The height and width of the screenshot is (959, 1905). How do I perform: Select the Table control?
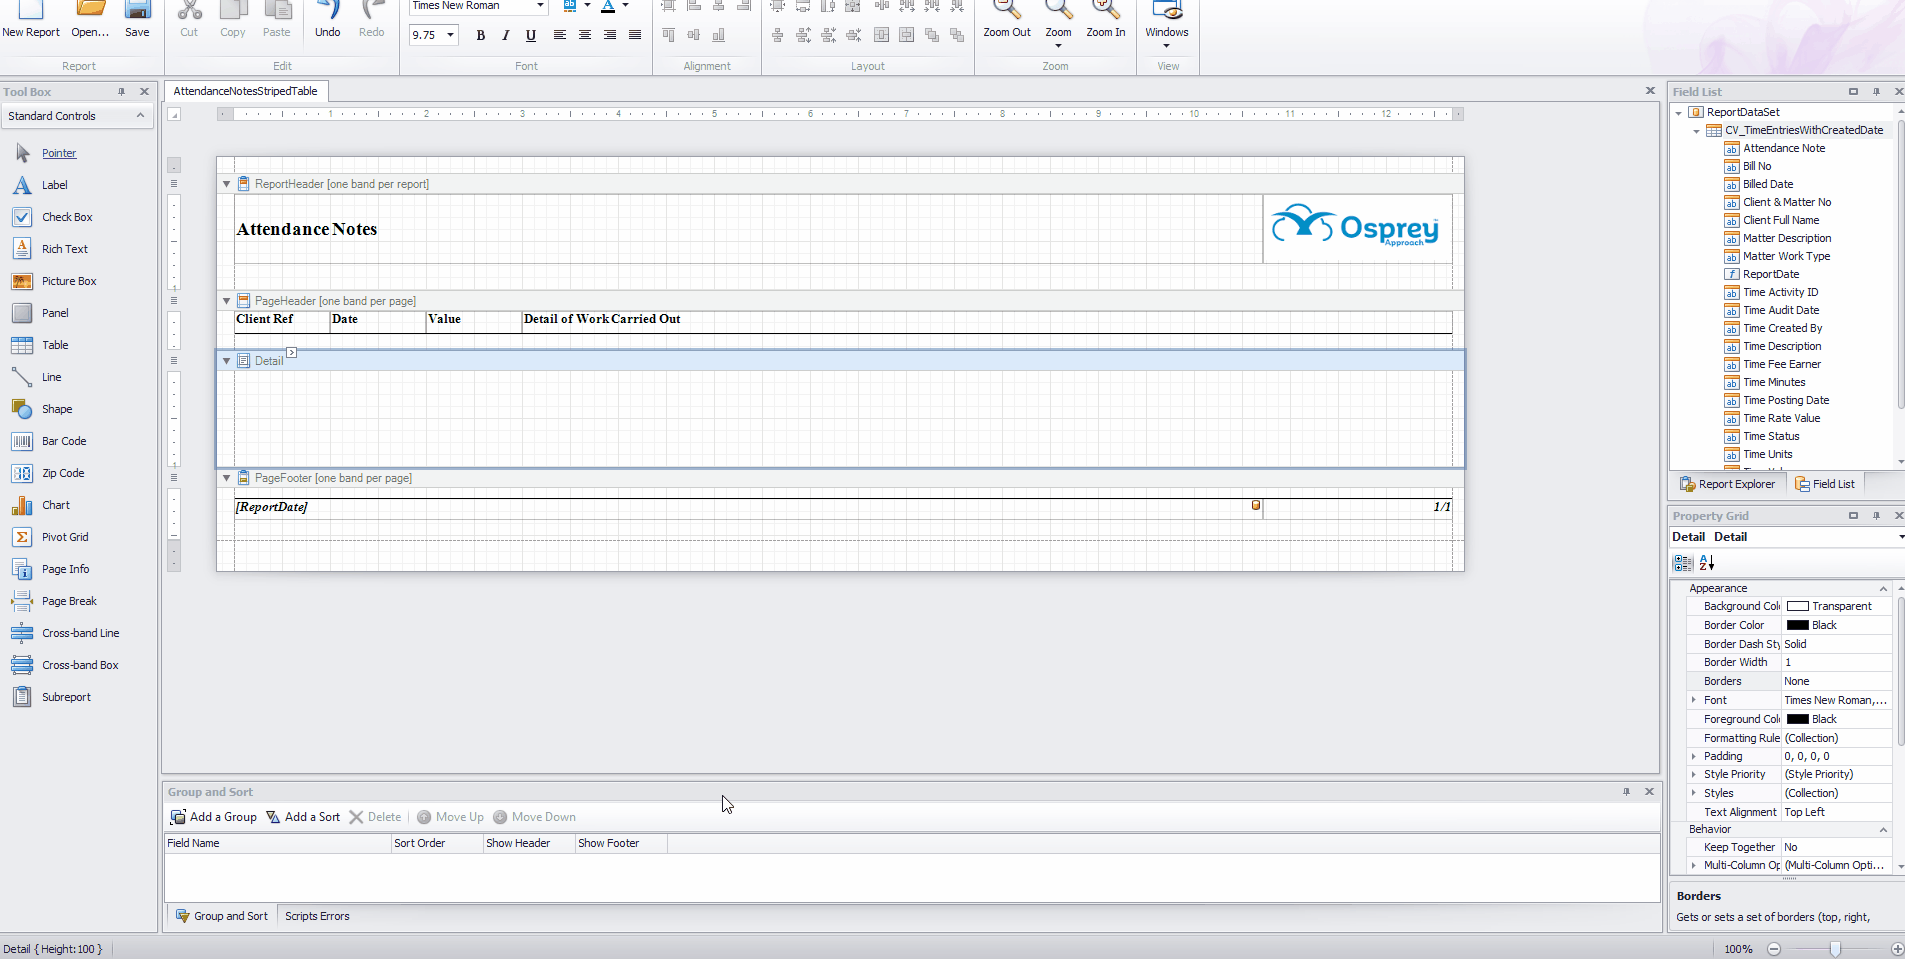(55, 345)
